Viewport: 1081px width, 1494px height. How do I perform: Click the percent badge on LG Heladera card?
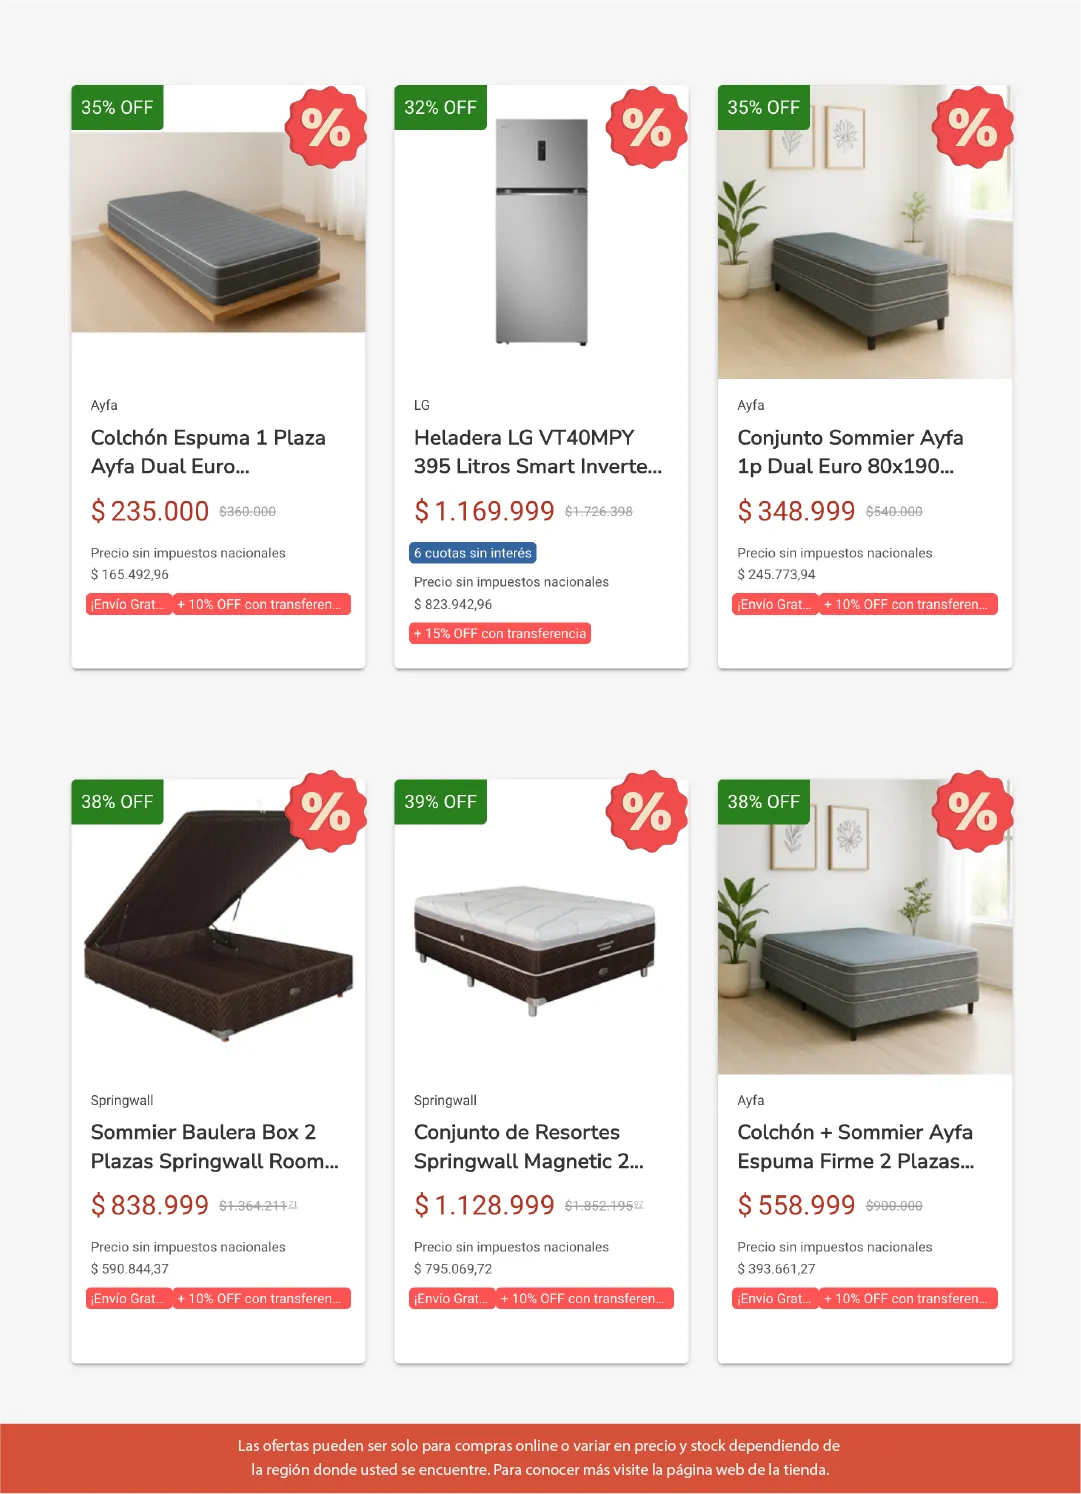click(647, 127)
